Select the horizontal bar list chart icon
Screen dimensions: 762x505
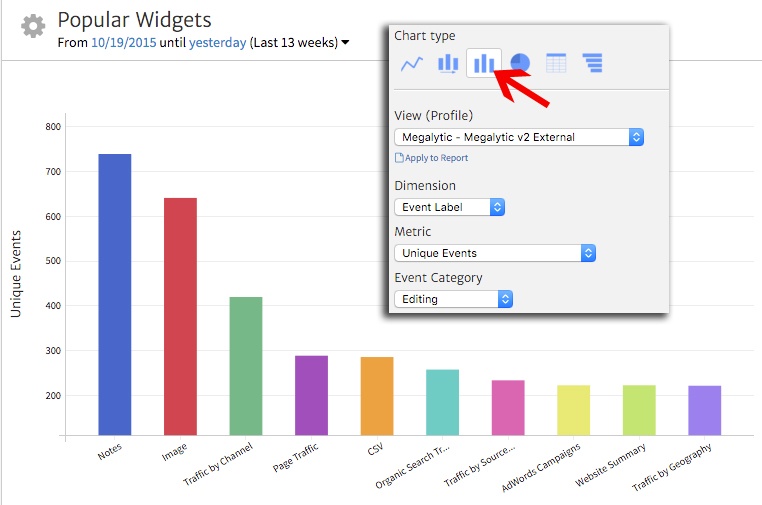pos(593,64)
